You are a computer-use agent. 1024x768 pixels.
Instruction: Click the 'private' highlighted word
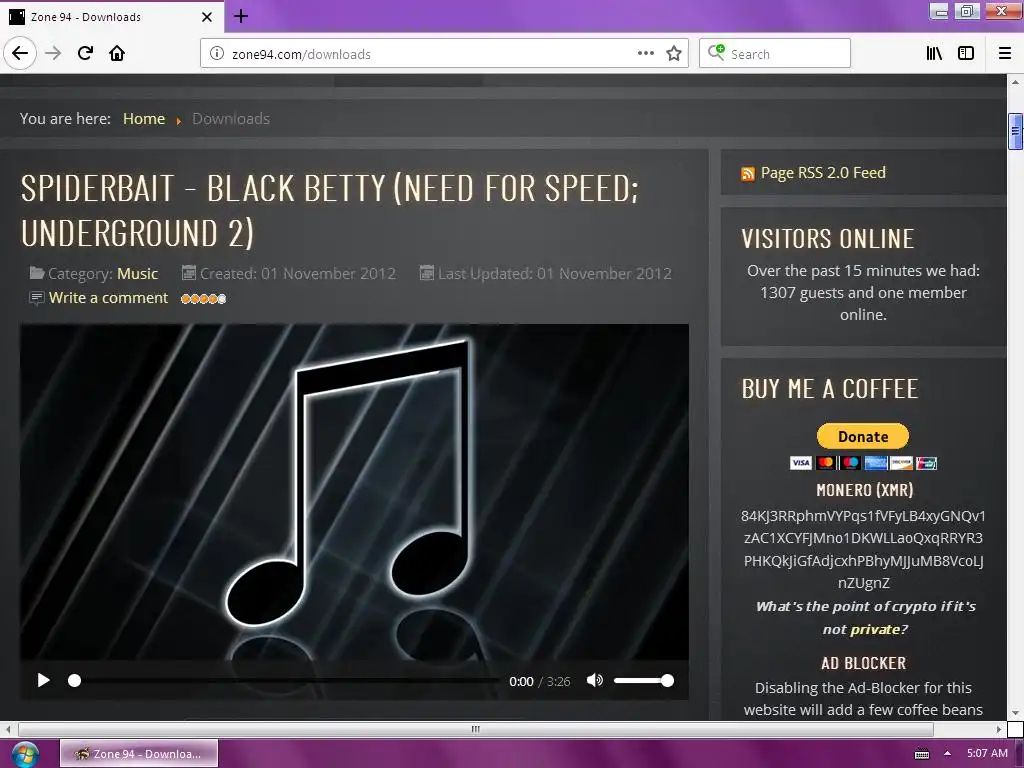874,630
